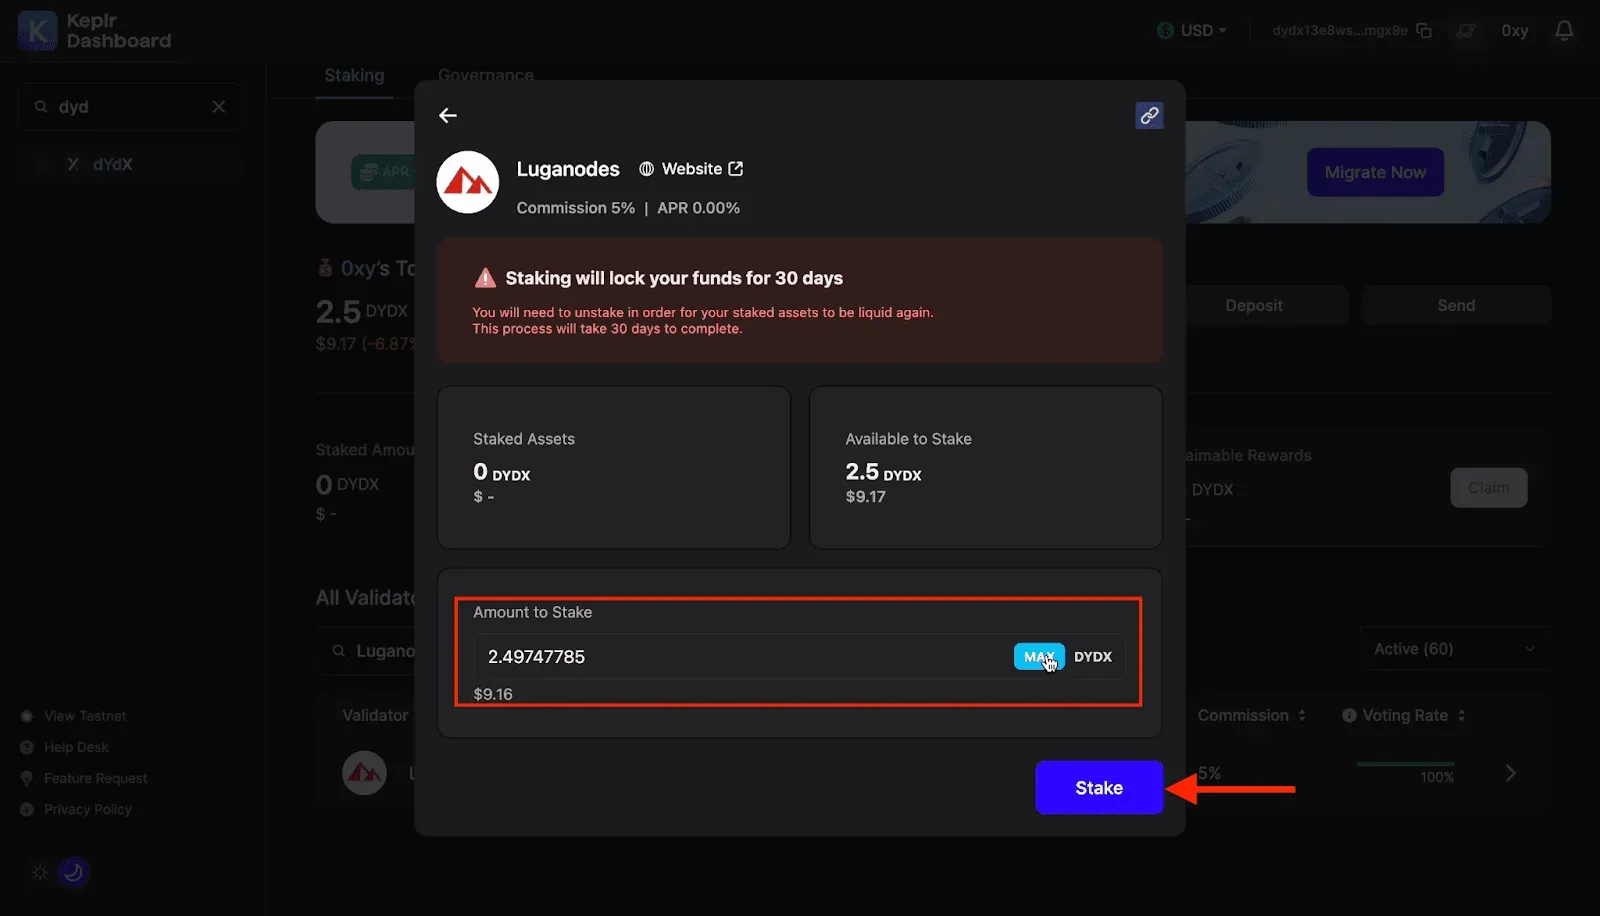Go back using the modal's arrow
The image size is (1600, 916).
click(448, 116)
